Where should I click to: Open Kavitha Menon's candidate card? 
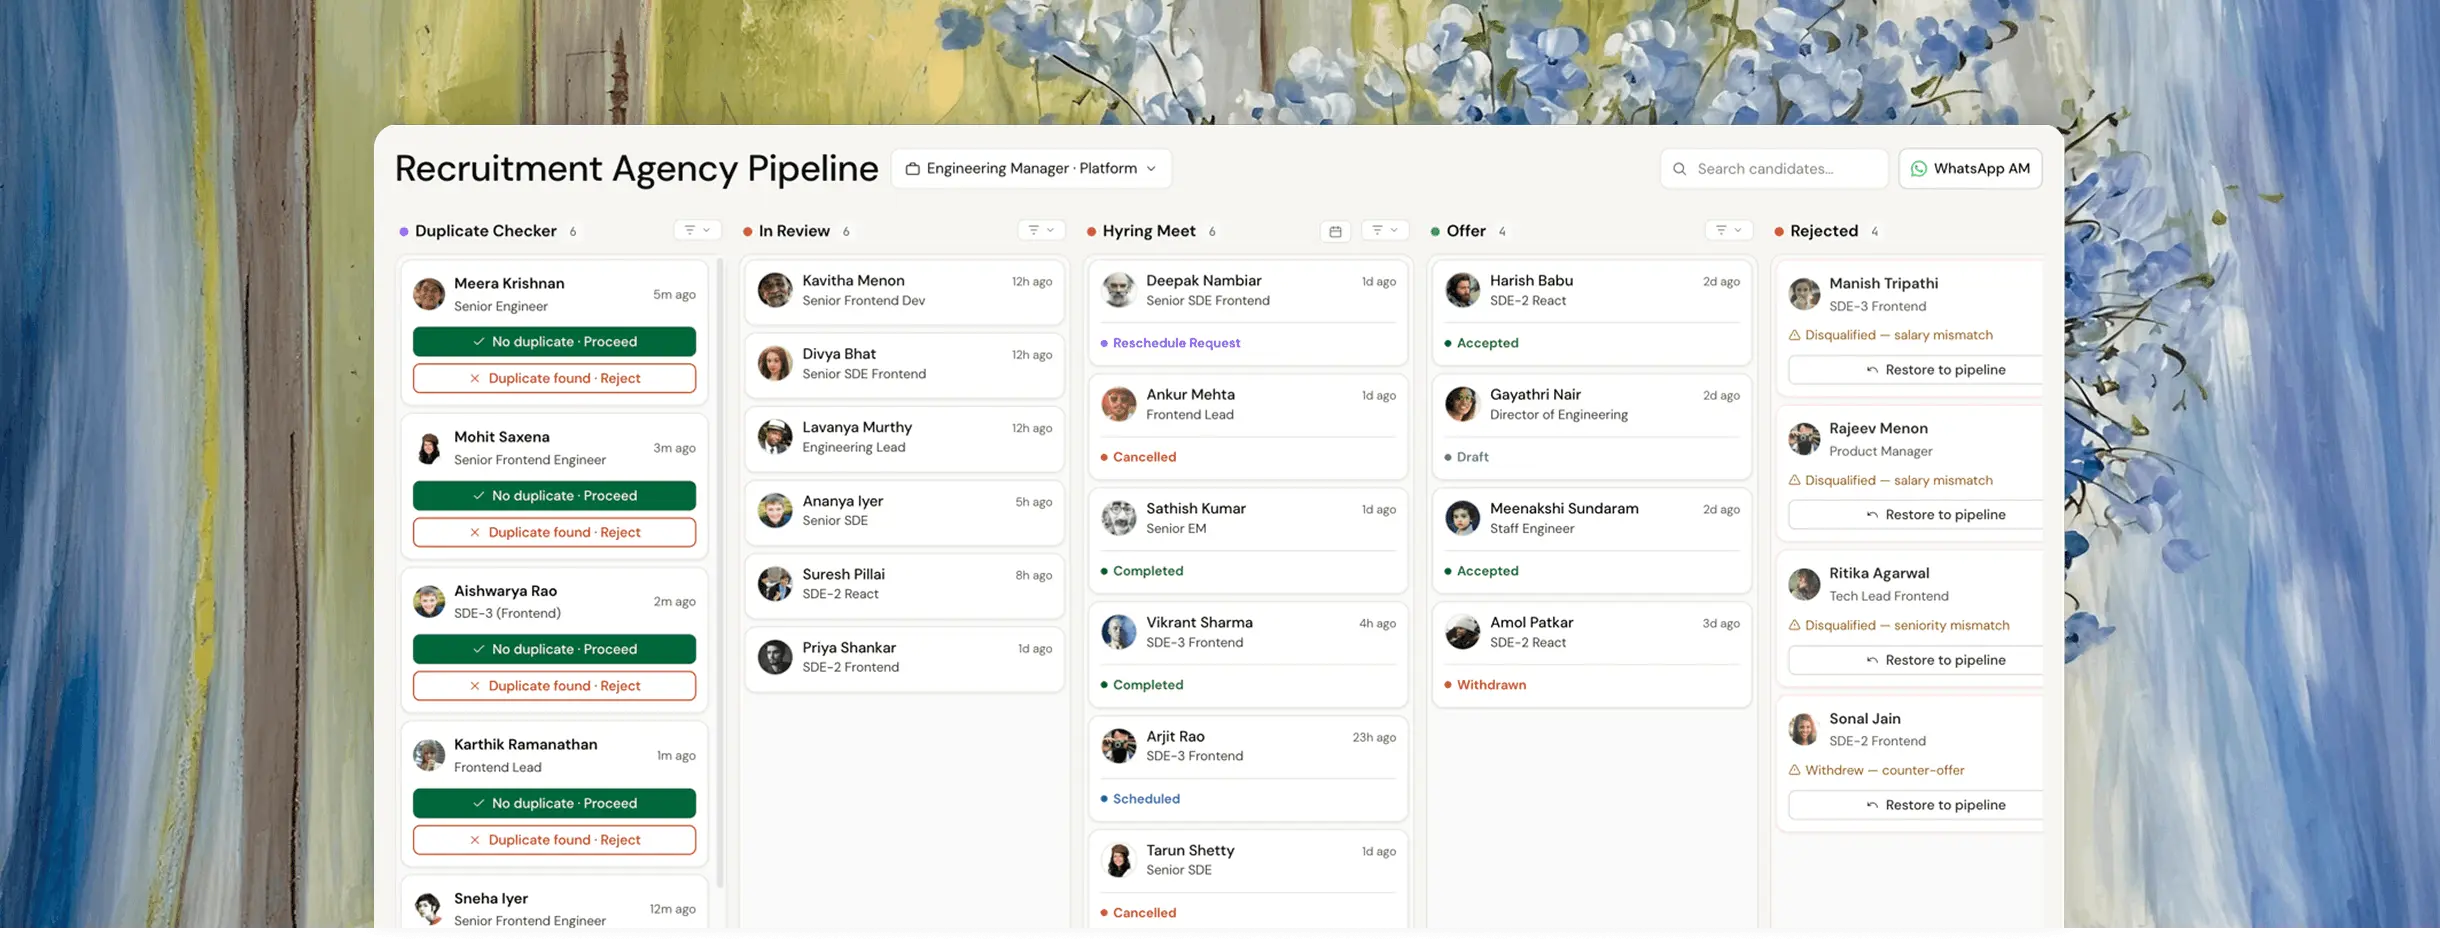904,291
